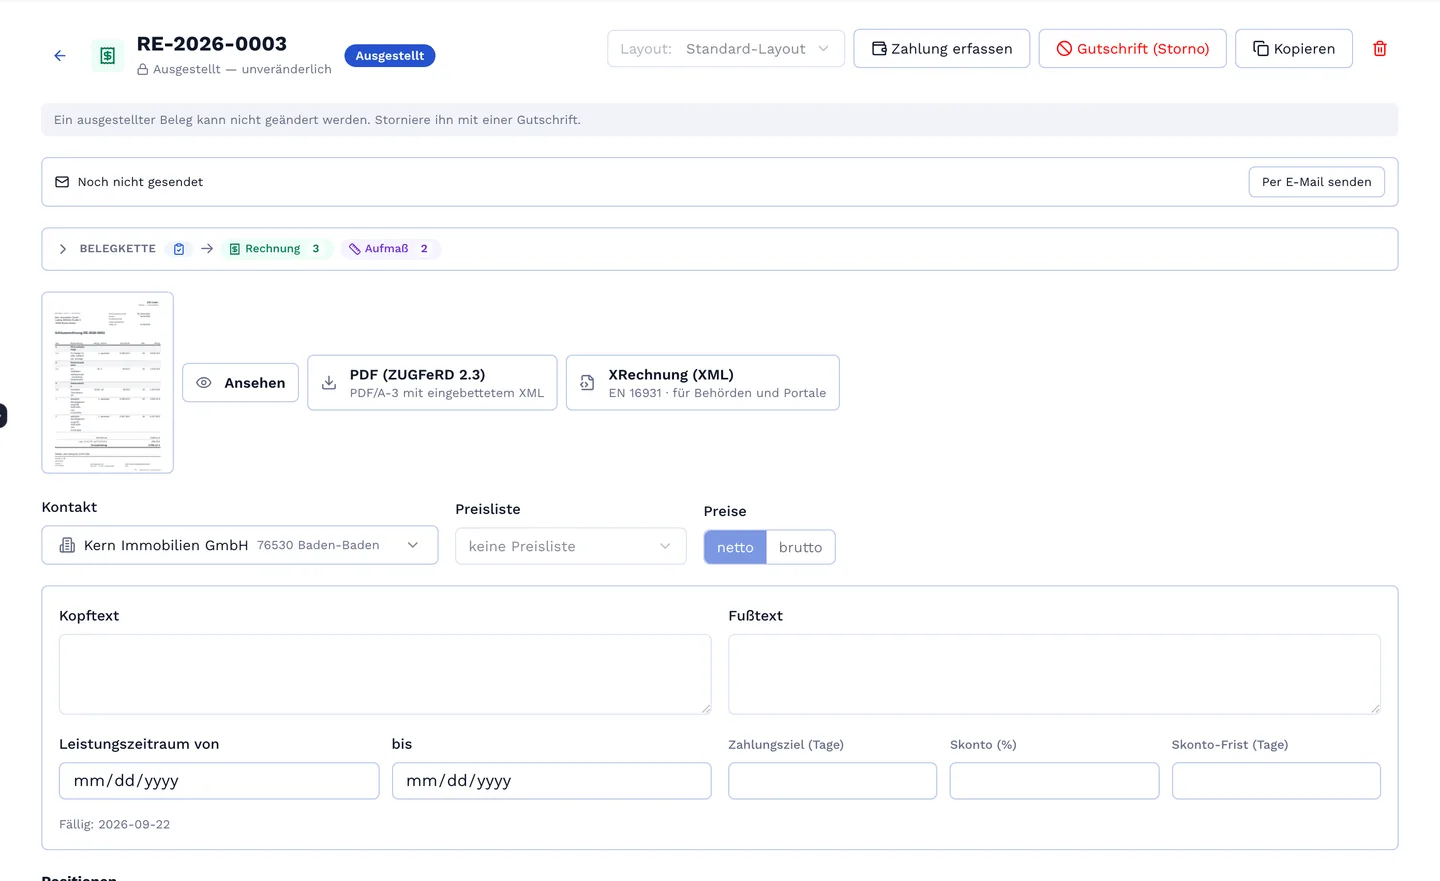Open the Kontakt dropdown for Kern Immobilien GmbH
Viewport: 1440px width, 881px height.
coord(240,545)
